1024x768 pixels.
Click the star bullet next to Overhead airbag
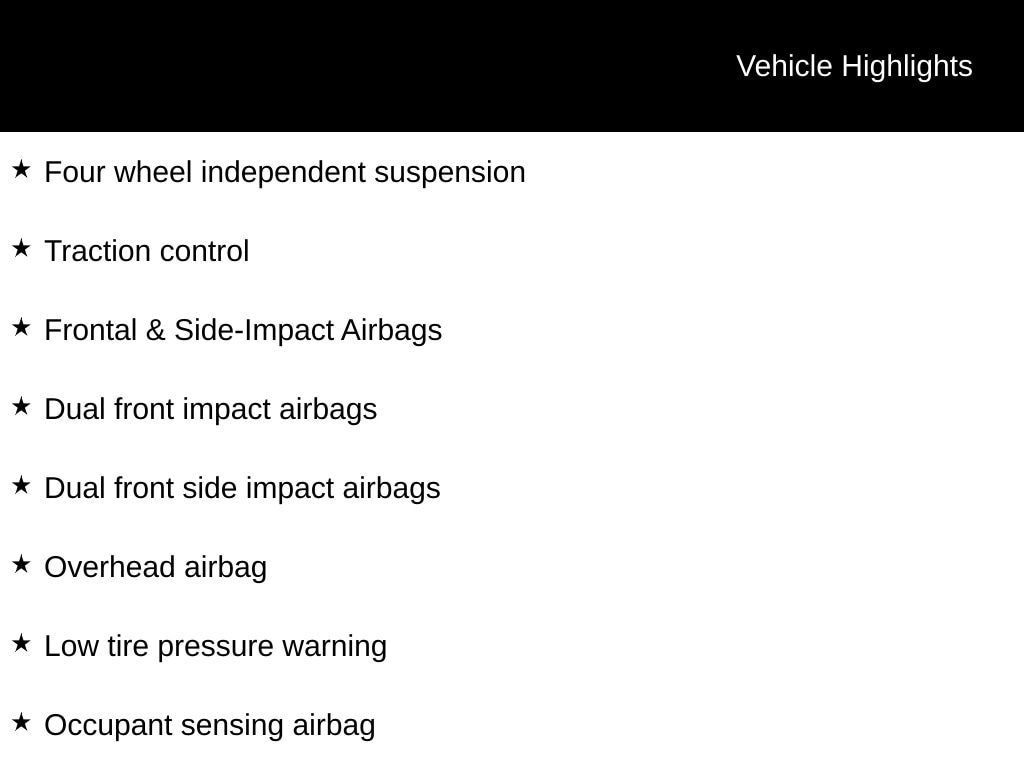pos(21,565)
